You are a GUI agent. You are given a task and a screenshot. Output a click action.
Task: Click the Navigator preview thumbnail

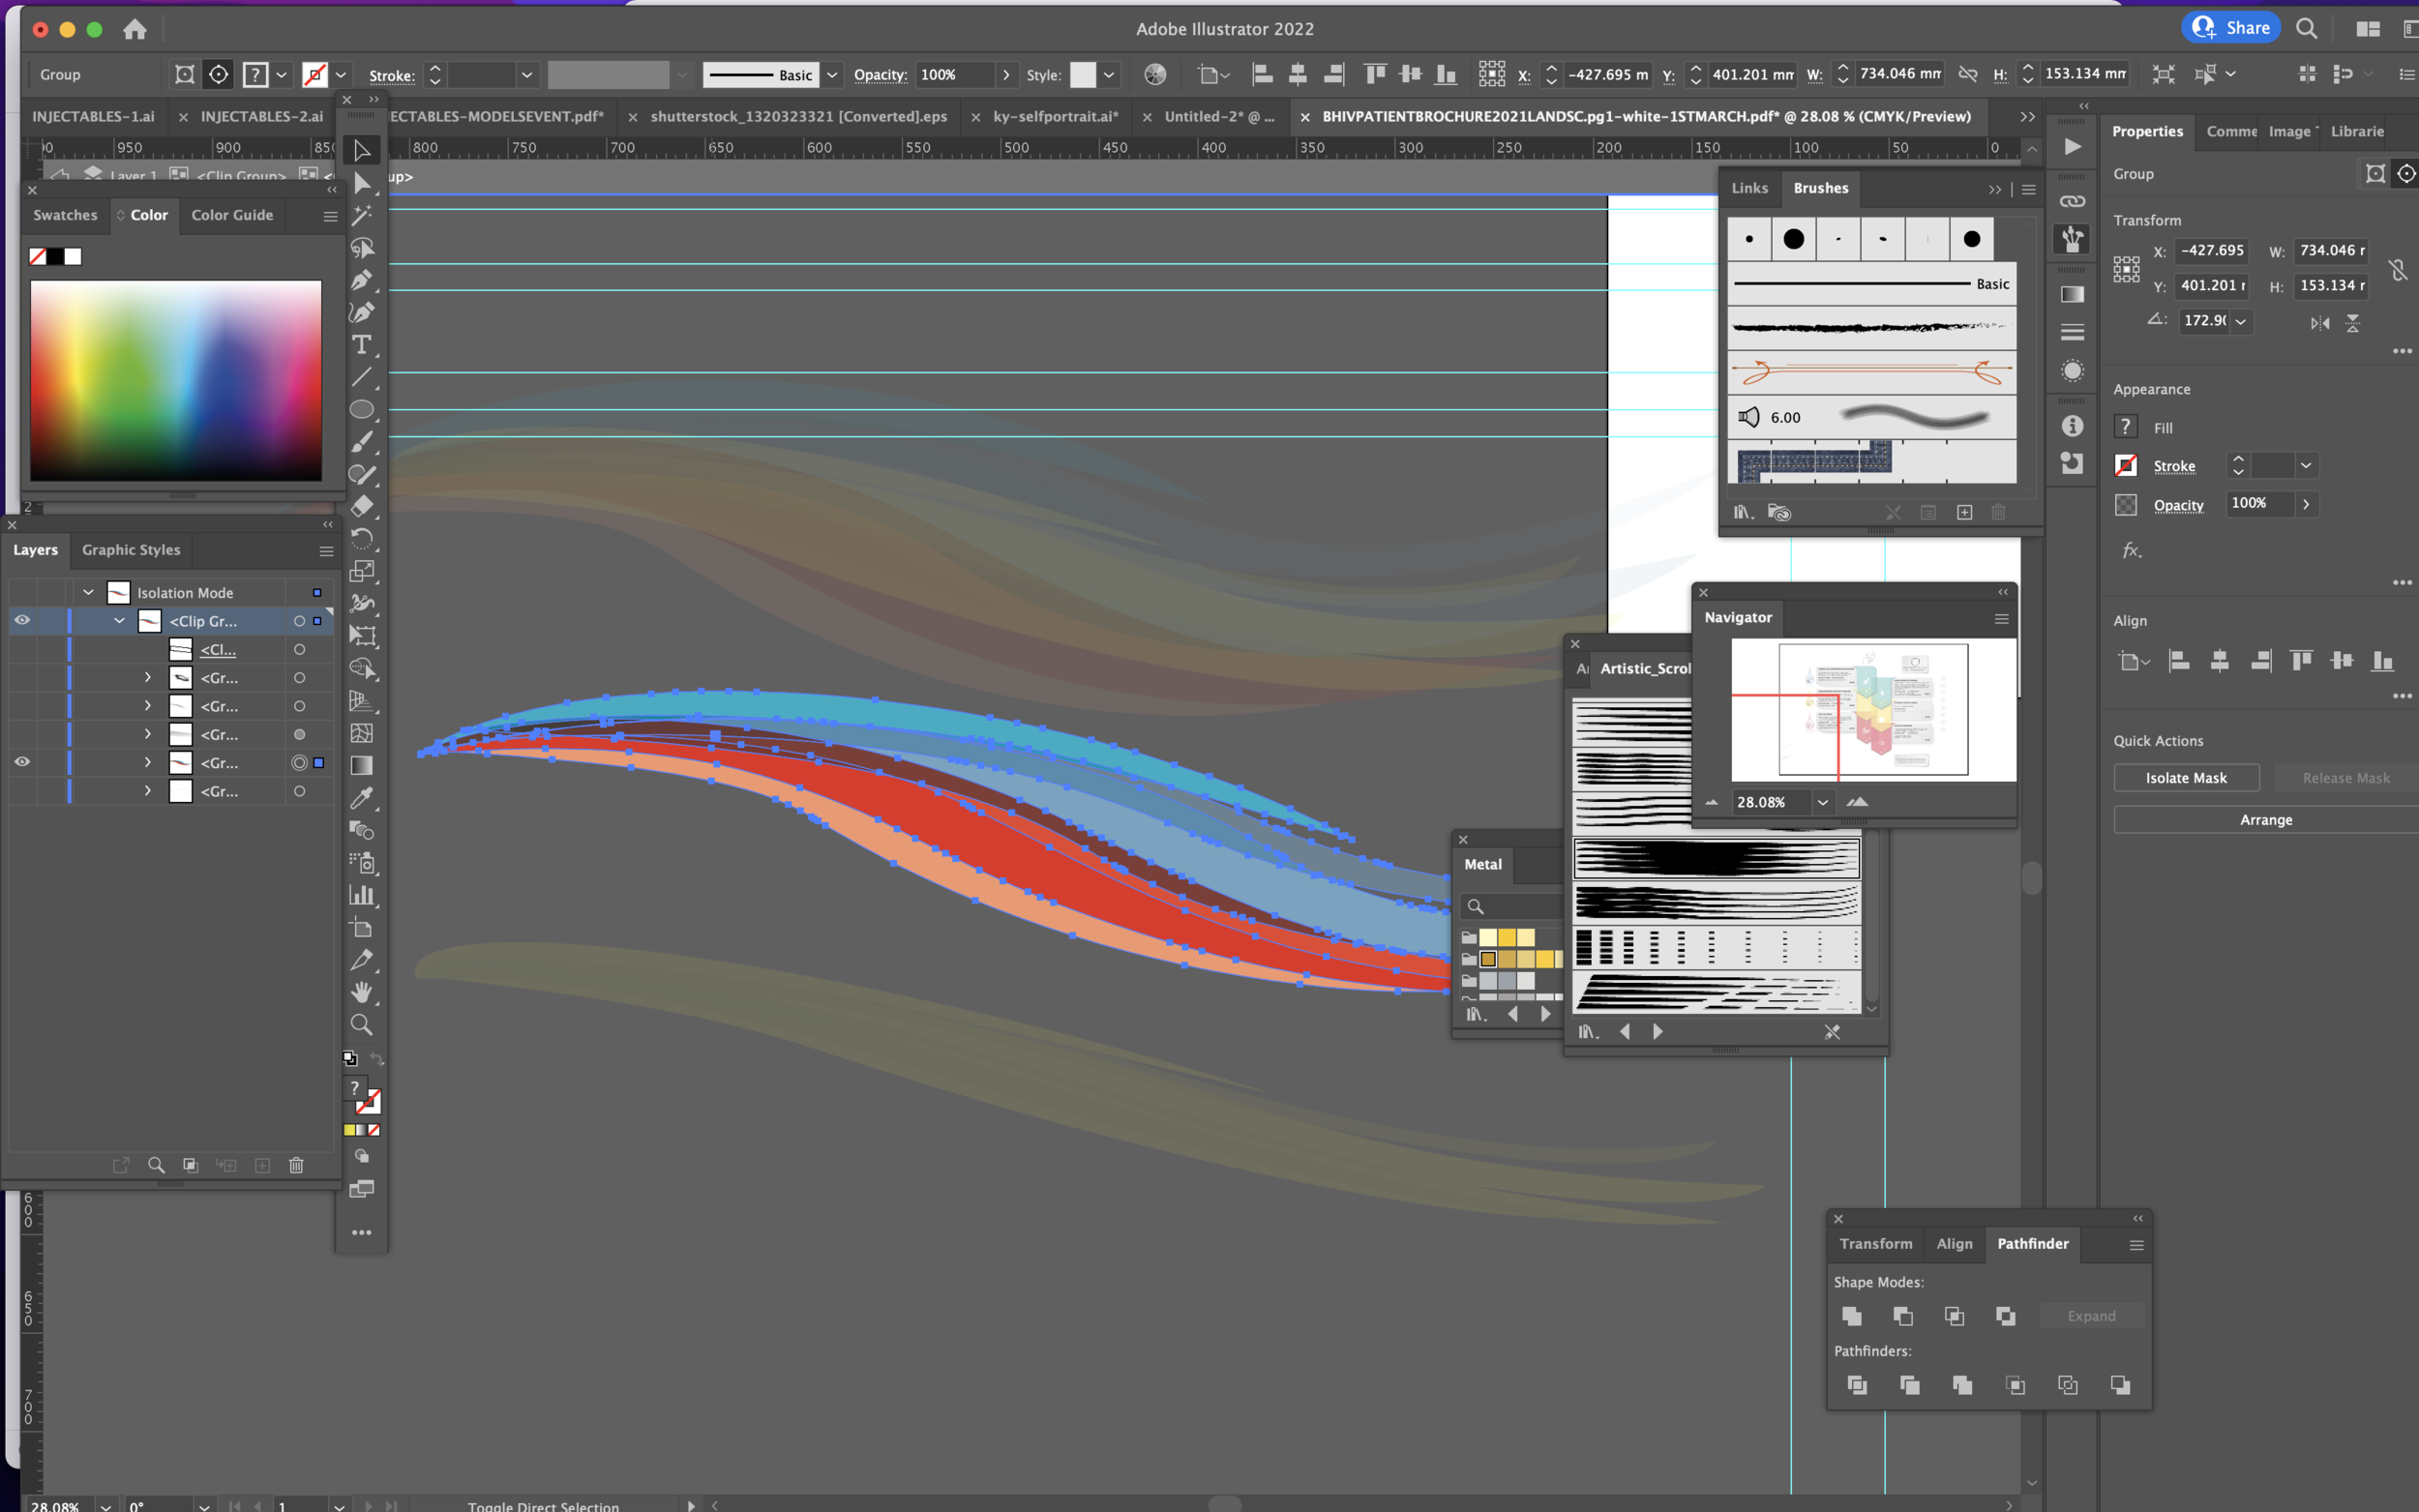(x=1873, y=709)
